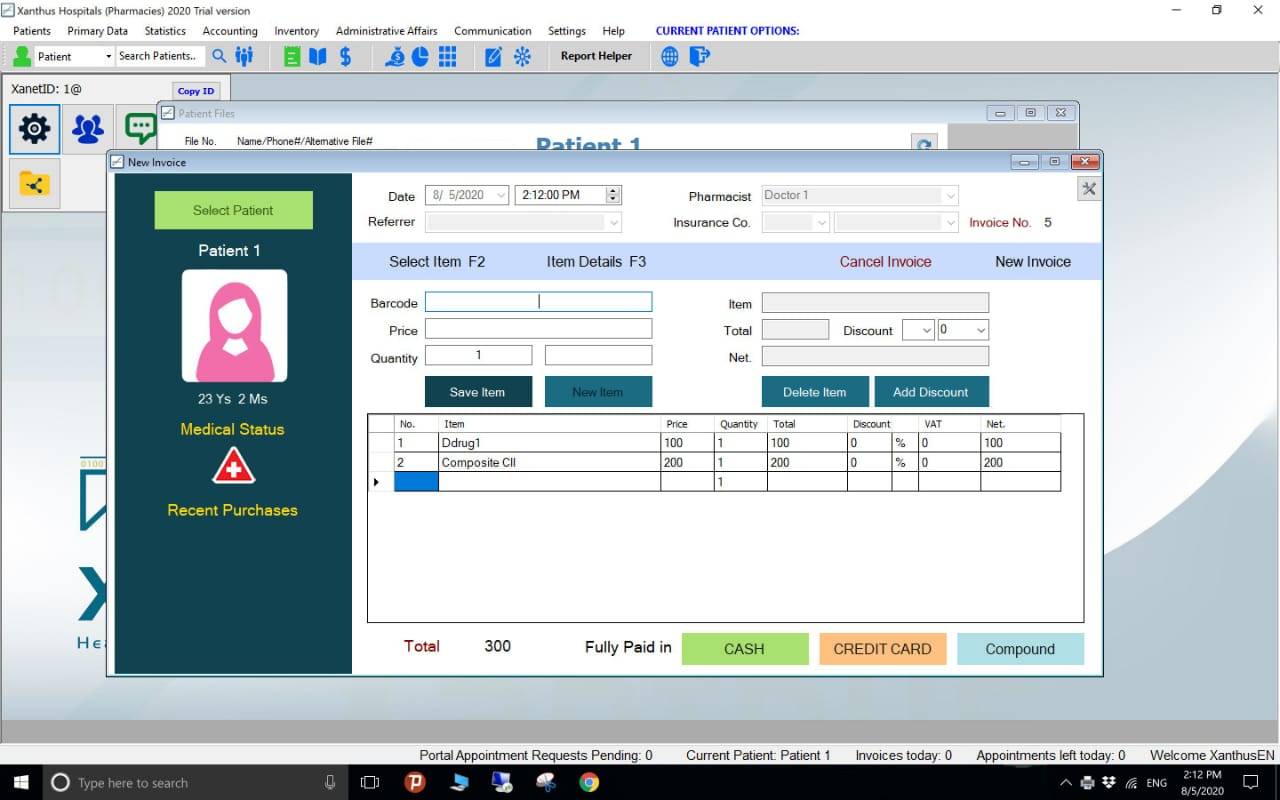This screenshot has width=1280, height=800.
Task: Click the green invoice list toolbar icon
Action: [x=292, y=57]
